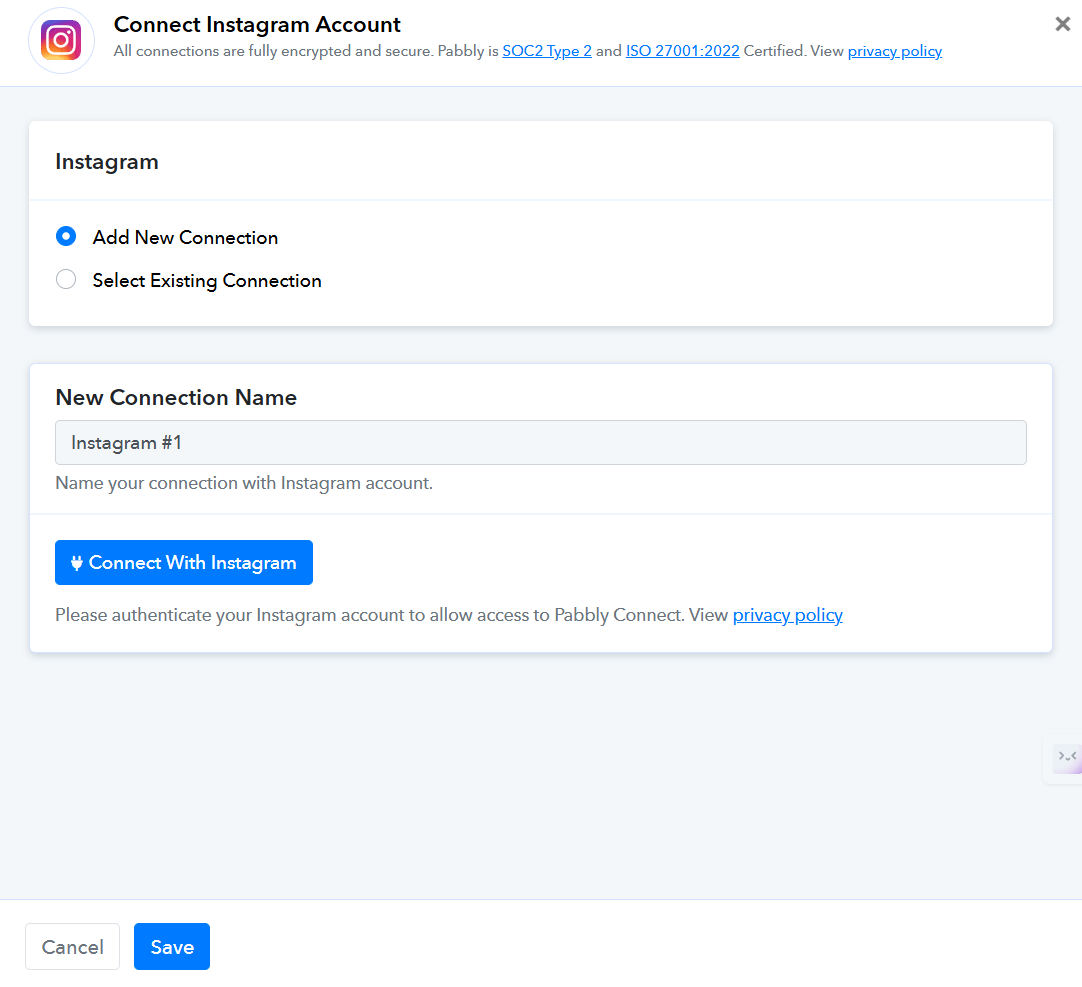
Task: Click 'Name your connection with Instagram account.' text
Action: pyautogui.click(x=244, y=483)
